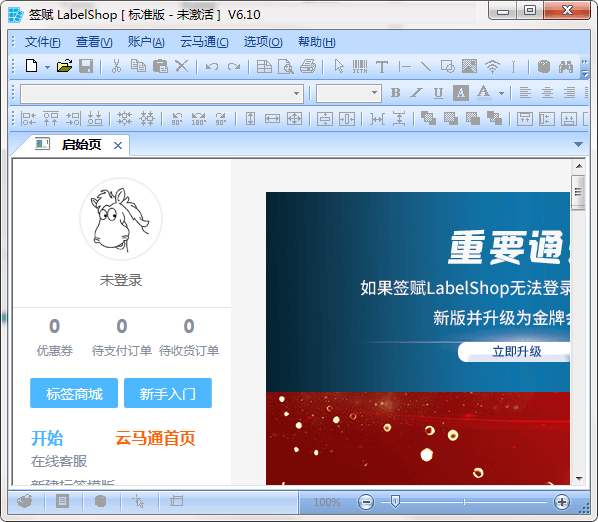Paste from clipboard icon
Screen dimensions: 598x522
point(160,66)
